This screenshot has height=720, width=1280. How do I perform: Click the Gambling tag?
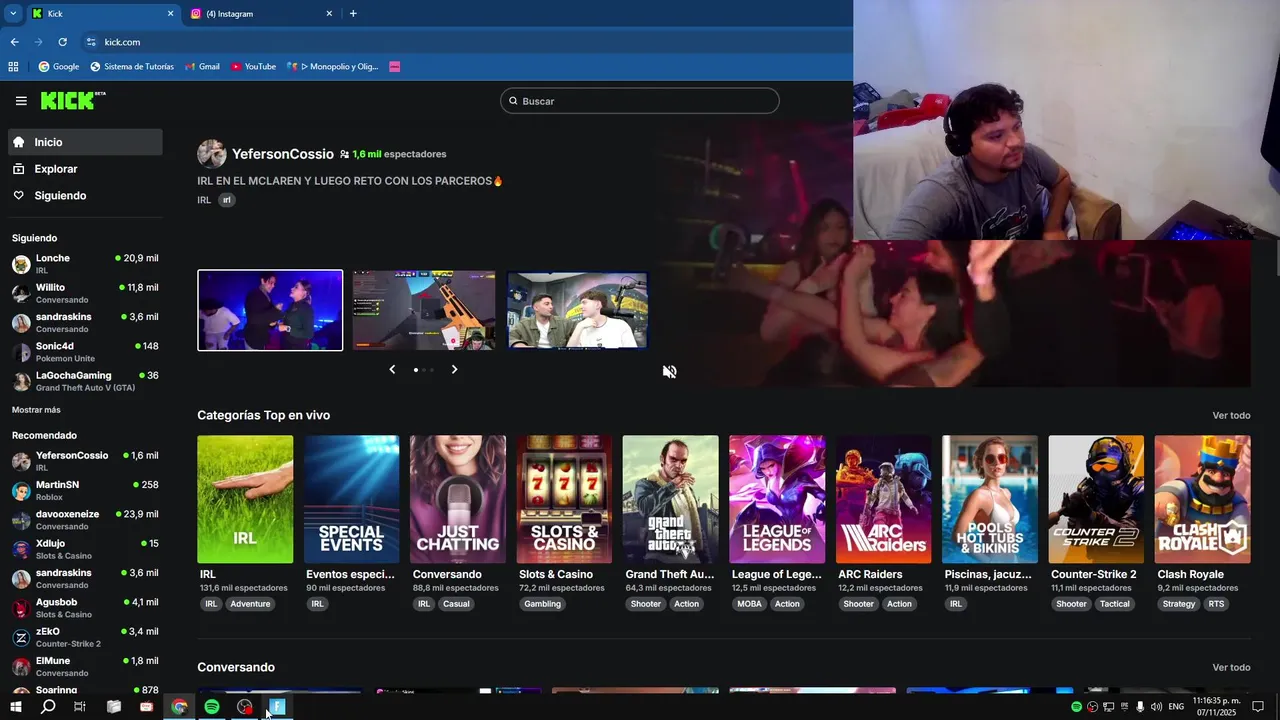click(543, 604)
